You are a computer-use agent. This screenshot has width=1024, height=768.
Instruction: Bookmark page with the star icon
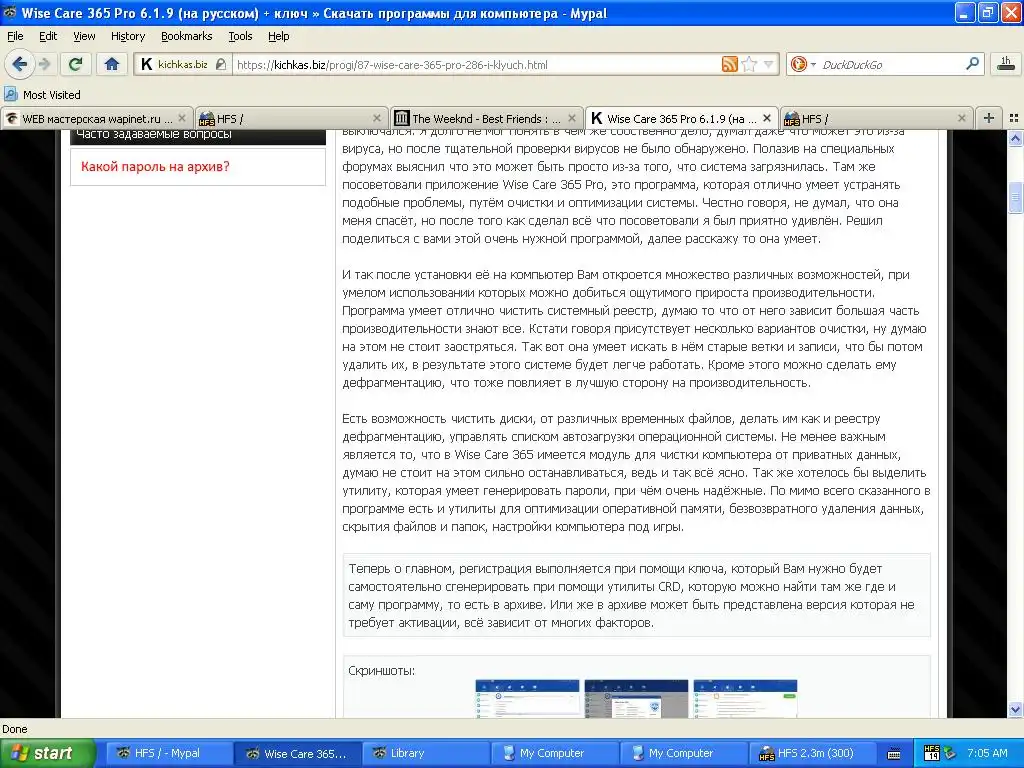tap(749, 64)
